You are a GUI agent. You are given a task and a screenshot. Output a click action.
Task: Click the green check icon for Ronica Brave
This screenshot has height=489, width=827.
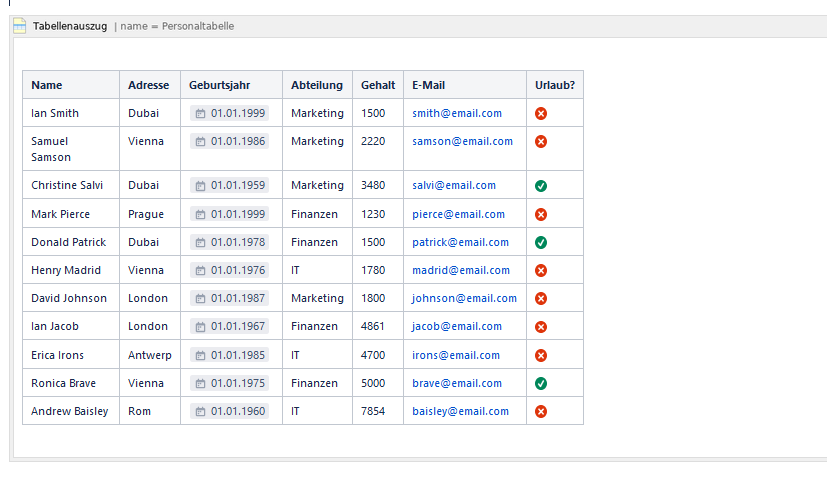[541, 383]
